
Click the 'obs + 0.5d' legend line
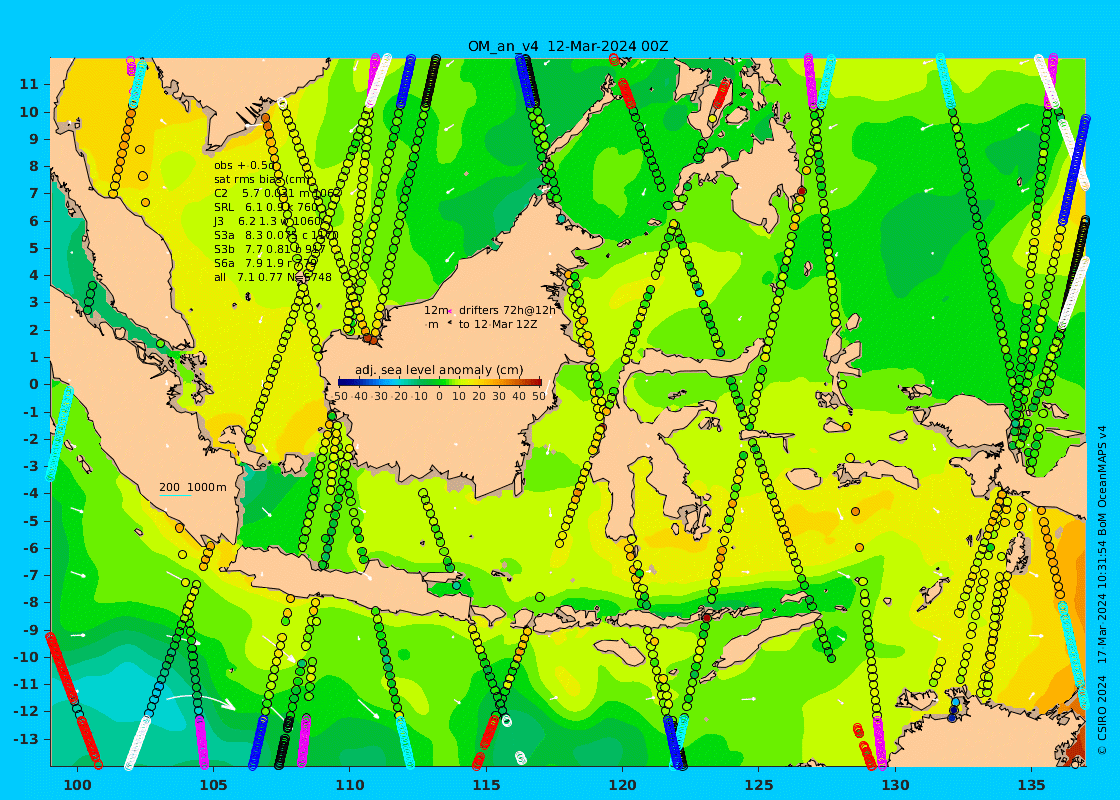(x=244, y=166)
